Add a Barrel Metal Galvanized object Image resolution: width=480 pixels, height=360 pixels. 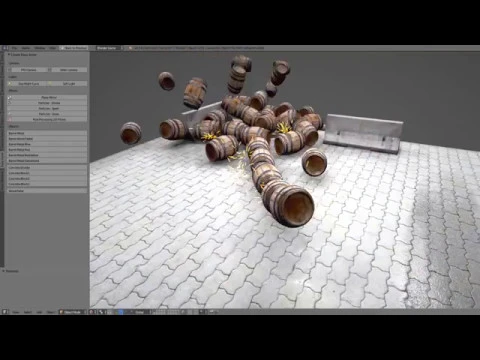pos(47,160)
